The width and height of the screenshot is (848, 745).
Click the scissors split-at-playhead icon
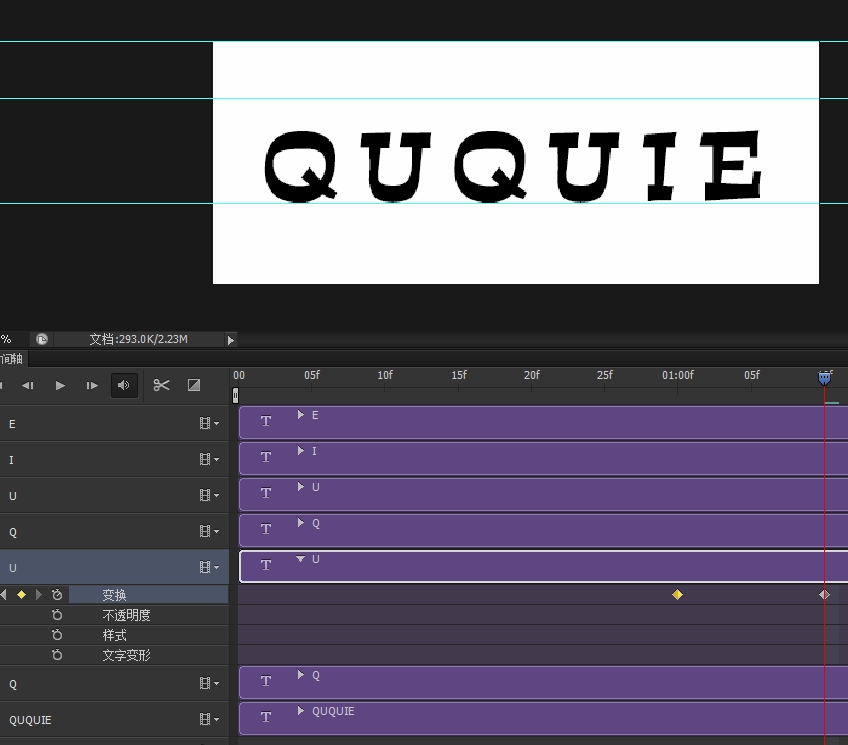(161, 385)
